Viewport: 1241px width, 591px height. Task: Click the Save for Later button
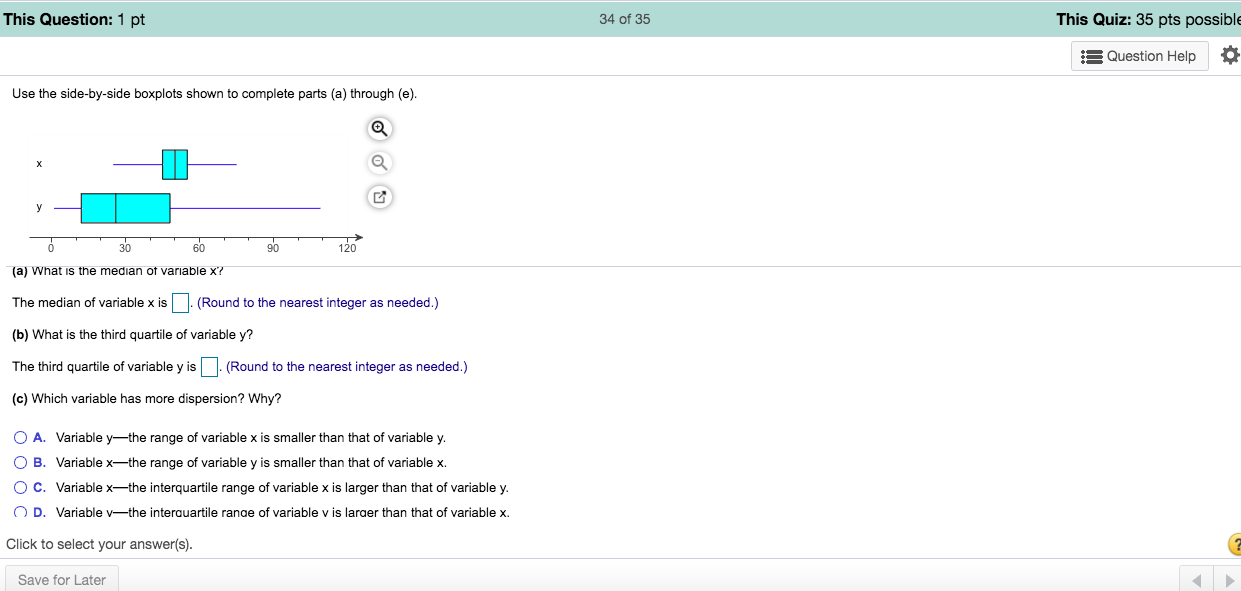(61, 579)
